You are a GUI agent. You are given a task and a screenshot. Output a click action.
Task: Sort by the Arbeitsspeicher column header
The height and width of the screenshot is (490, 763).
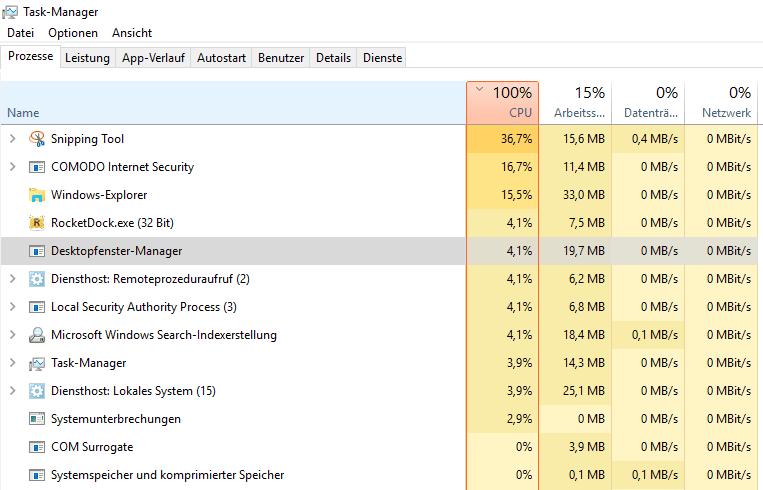coord(576,102)
